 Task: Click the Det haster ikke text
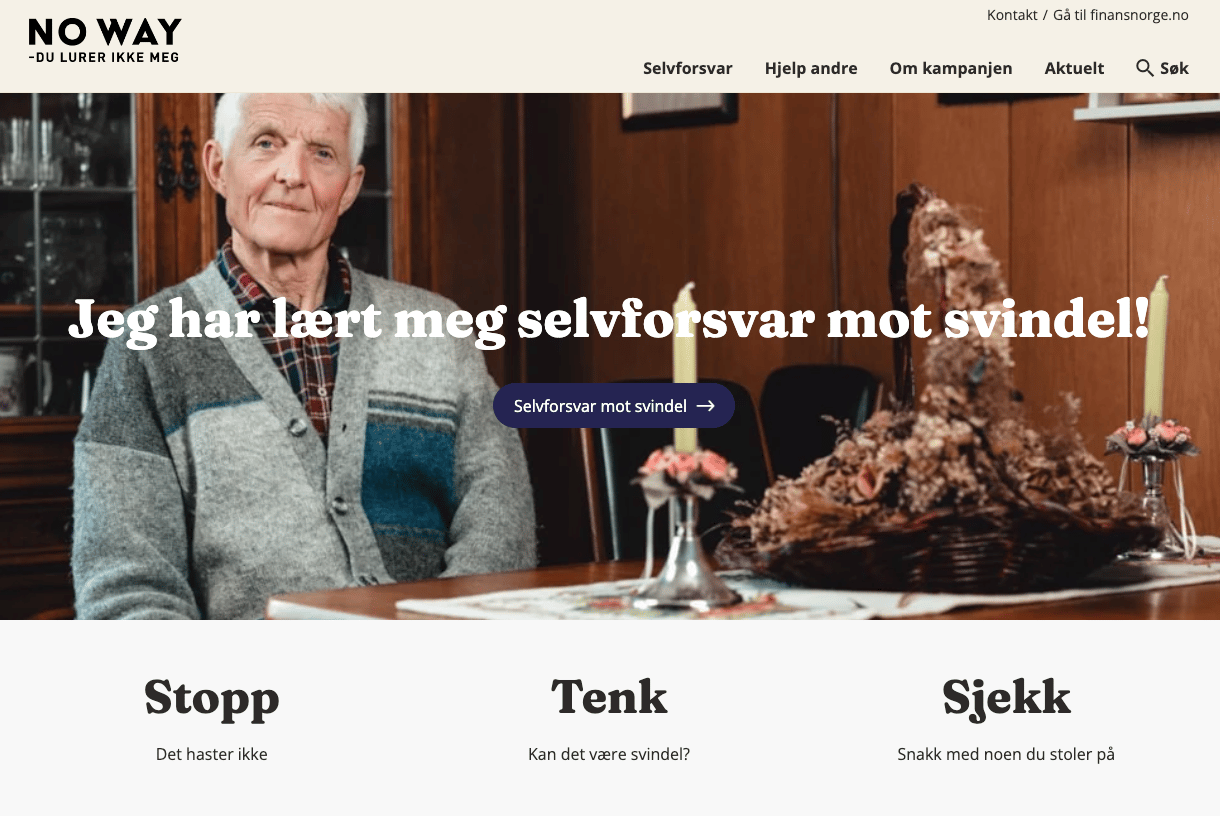click(x=212, y=754)
